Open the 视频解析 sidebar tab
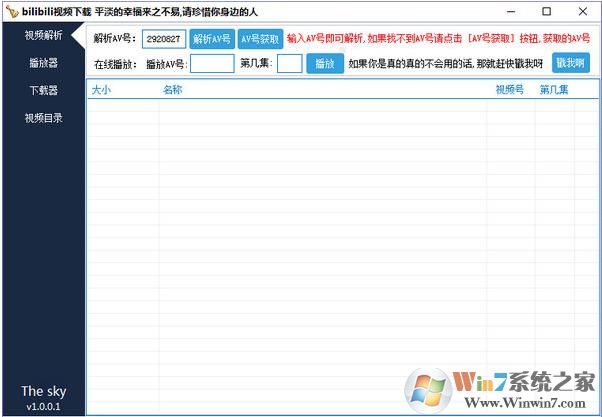The height and width of the screenshot is (417, 602). pyautogui.click(x=43, y=35)
